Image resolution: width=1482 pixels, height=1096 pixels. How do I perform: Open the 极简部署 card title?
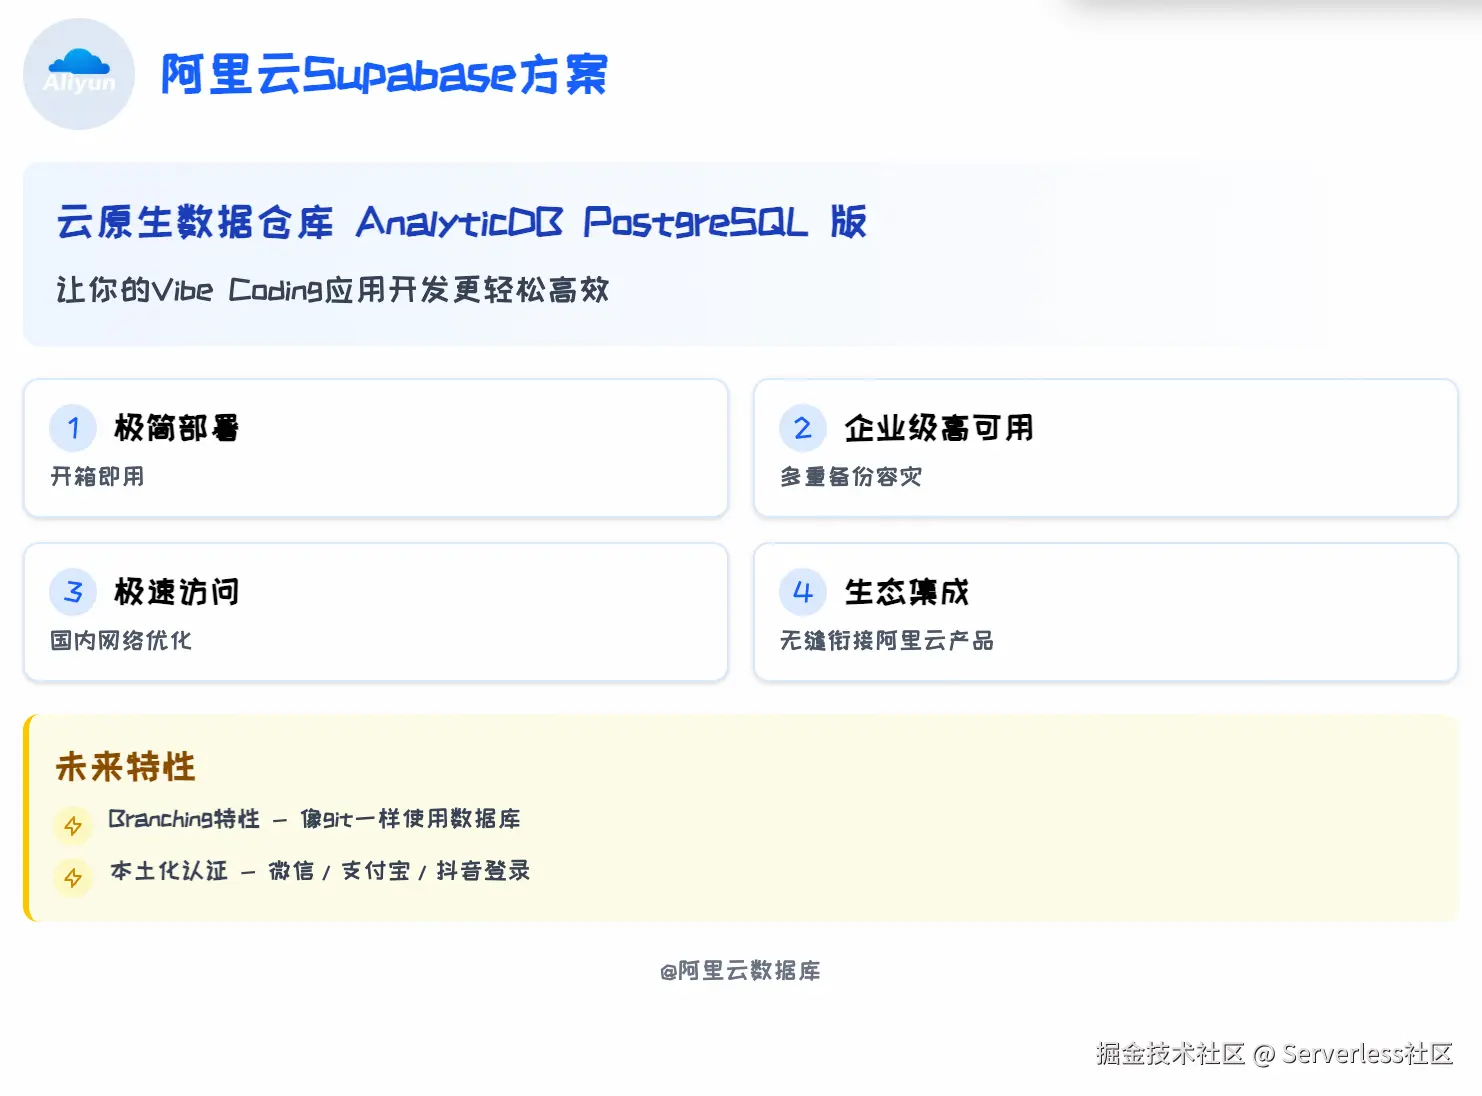pos(176,428)
